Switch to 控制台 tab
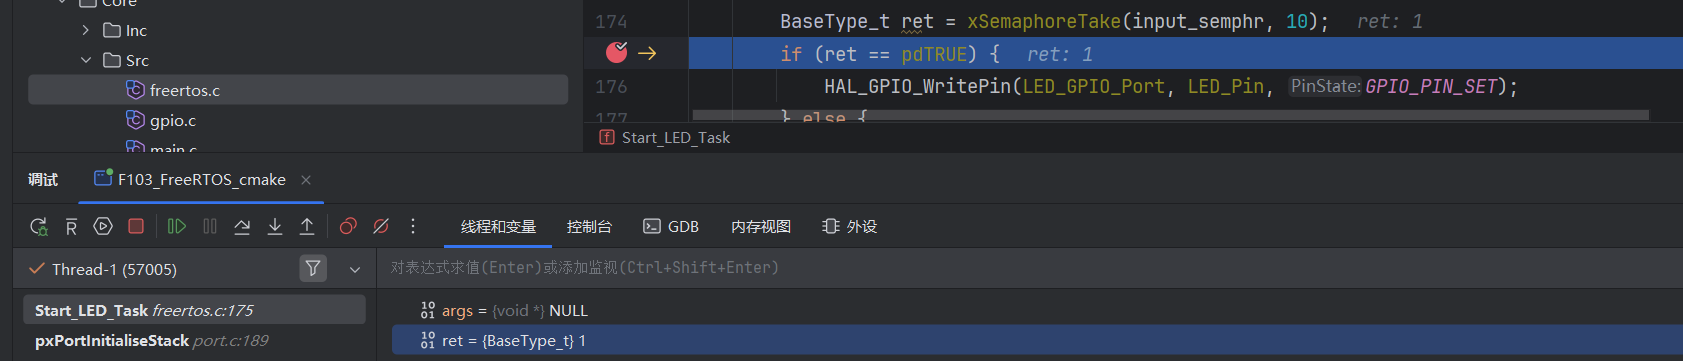 click(589, 227)
